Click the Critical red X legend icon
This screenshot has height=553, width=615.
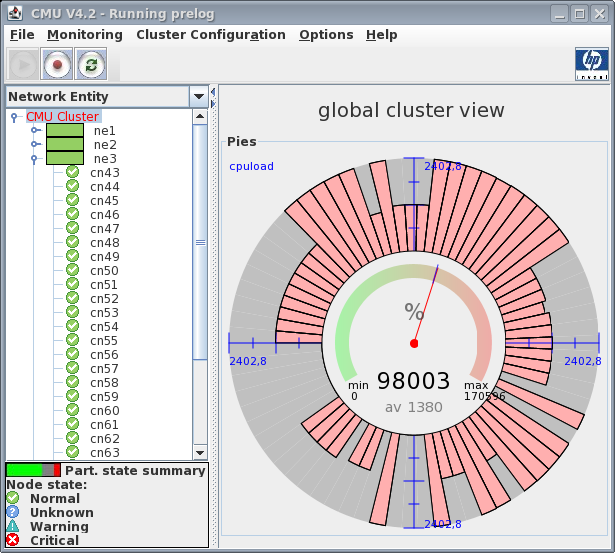(13, 540)
